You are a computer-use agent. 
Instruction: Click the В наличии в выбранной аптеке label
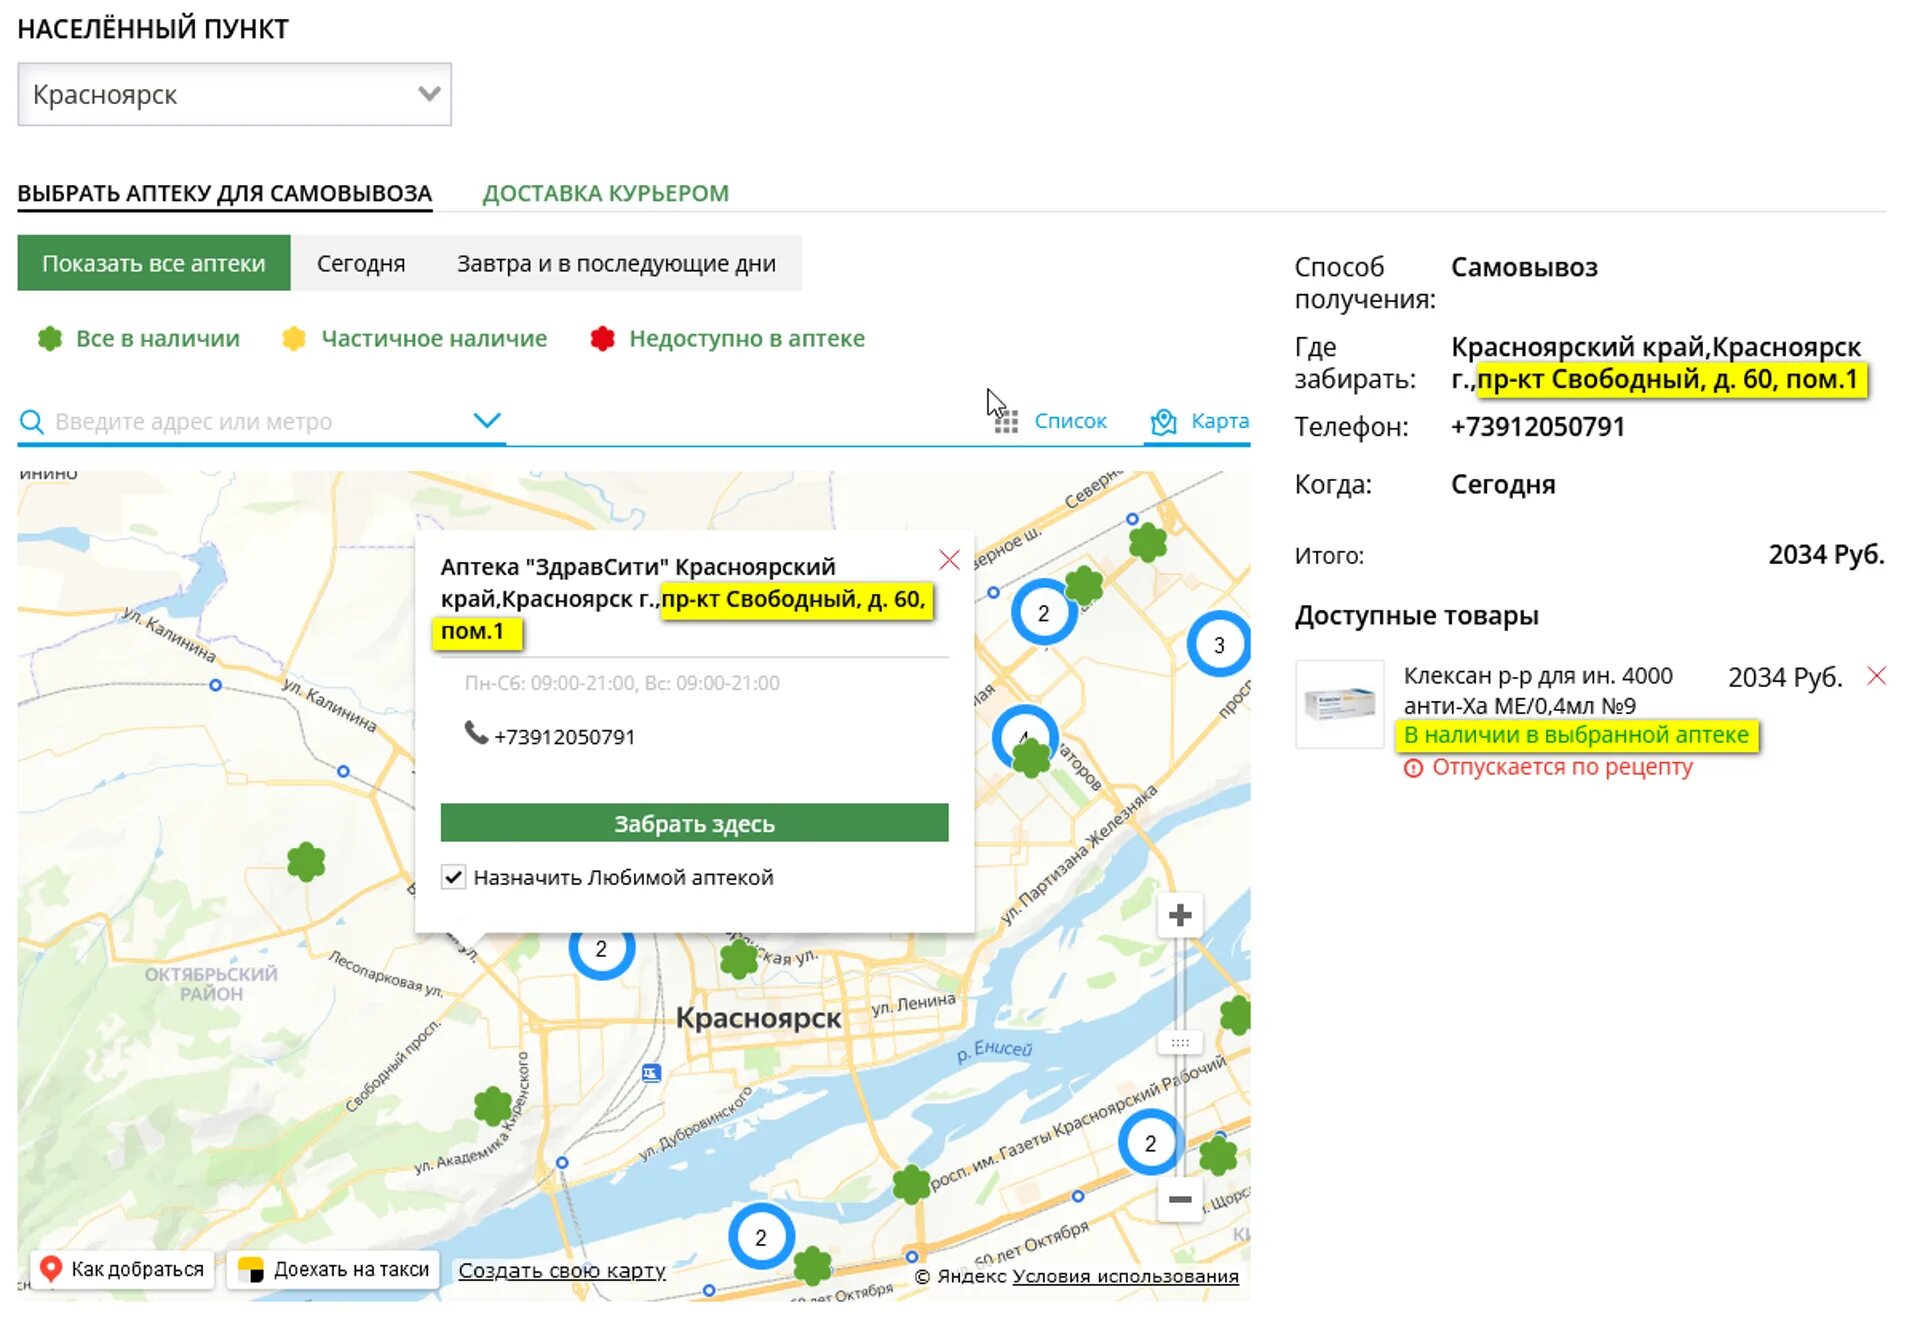[1576, 735]
